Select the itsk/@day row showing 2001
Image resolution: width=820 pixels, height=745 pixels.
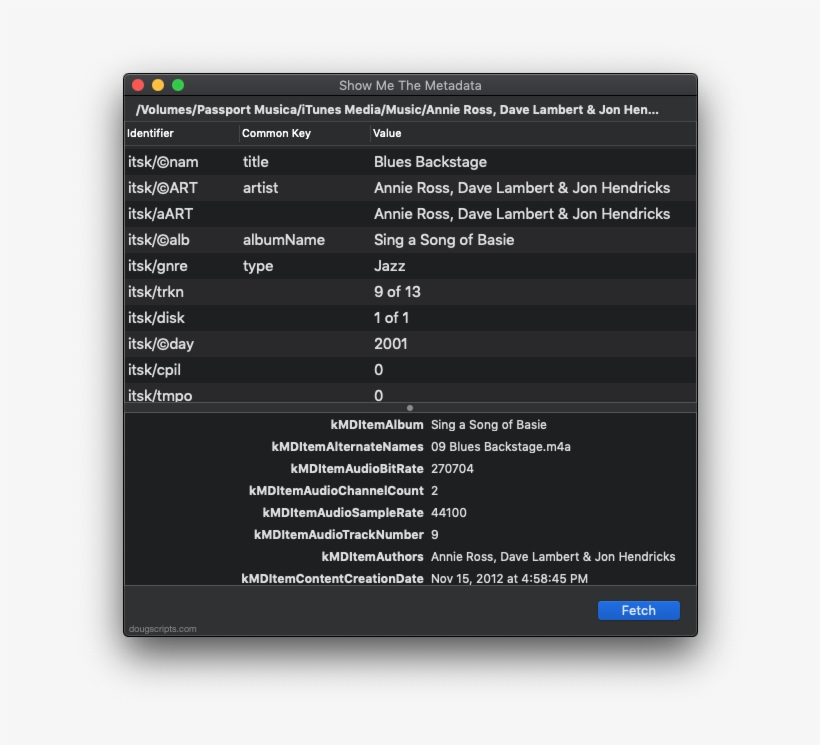pyautogui.click(x=400, y=343)
